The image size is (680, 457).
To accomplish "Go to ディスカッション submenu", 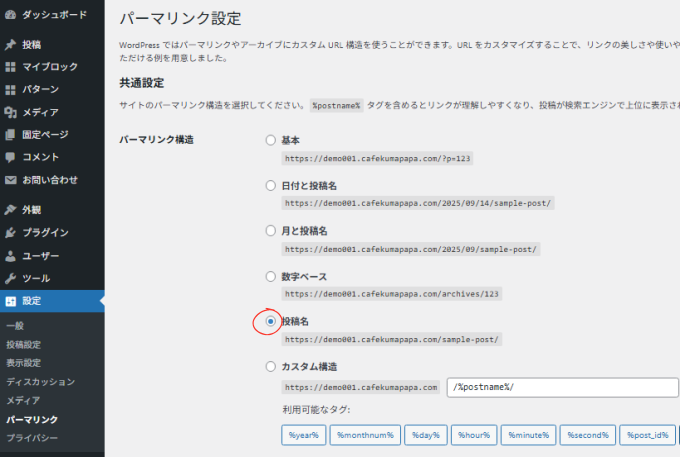I will tap(40, 382).
